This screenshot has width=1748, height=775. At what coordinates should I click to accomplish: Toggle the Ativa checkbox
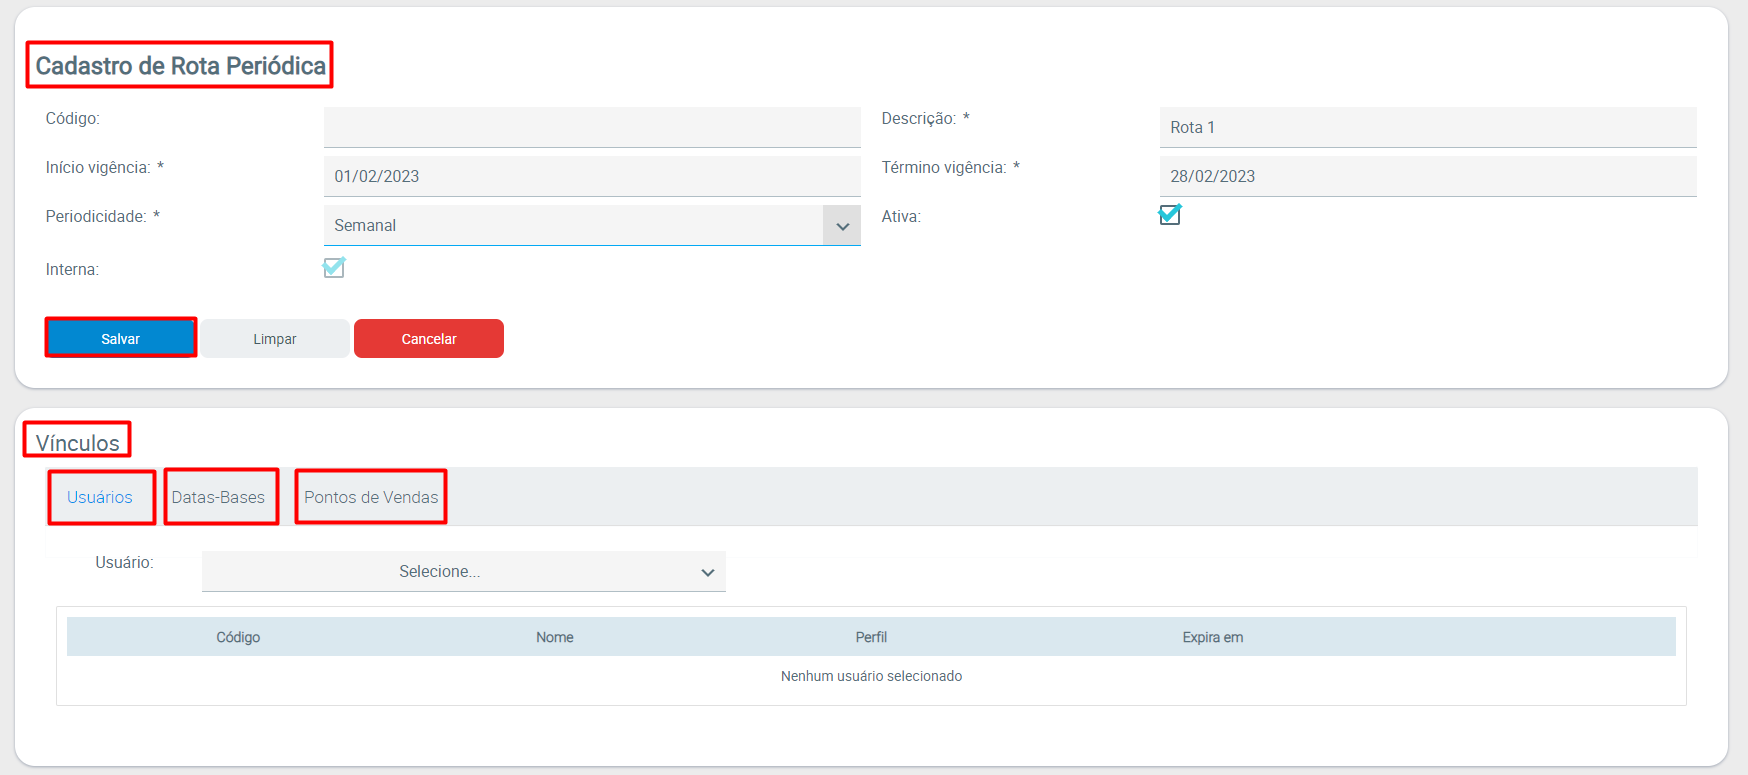(x=1169, y=215)
